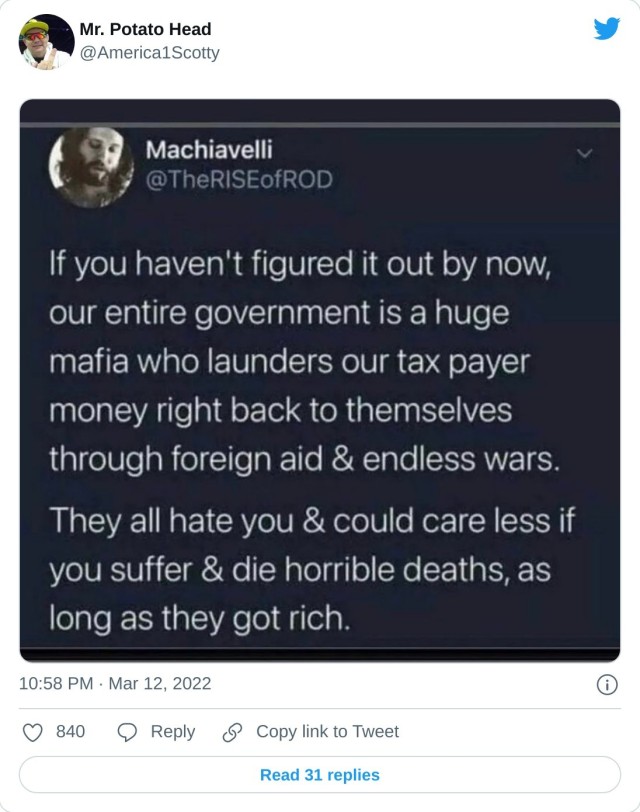
Task: Open the embedded tweet image
Action: pyautogui.click(x=320, y=380)
